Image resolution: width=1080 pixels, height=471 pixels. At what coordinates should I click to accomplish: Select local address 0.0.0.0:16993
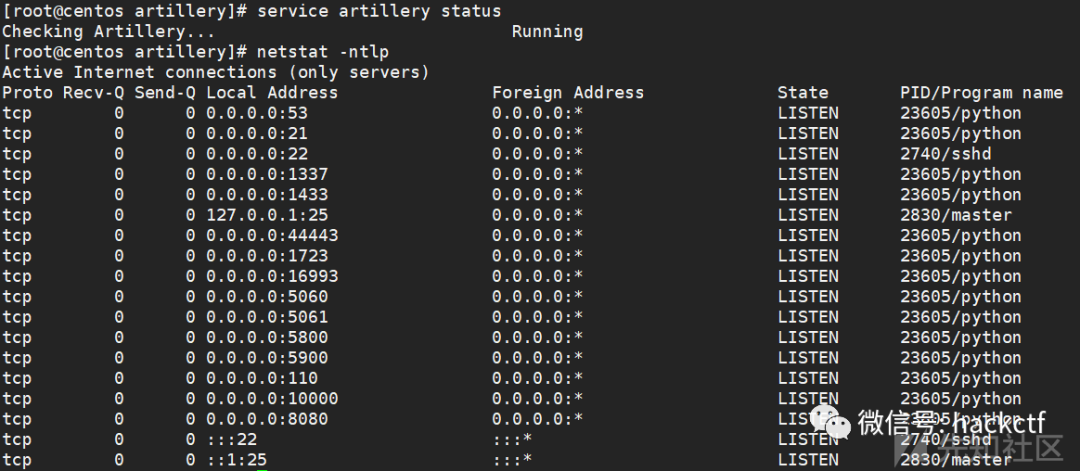point(272,276)
